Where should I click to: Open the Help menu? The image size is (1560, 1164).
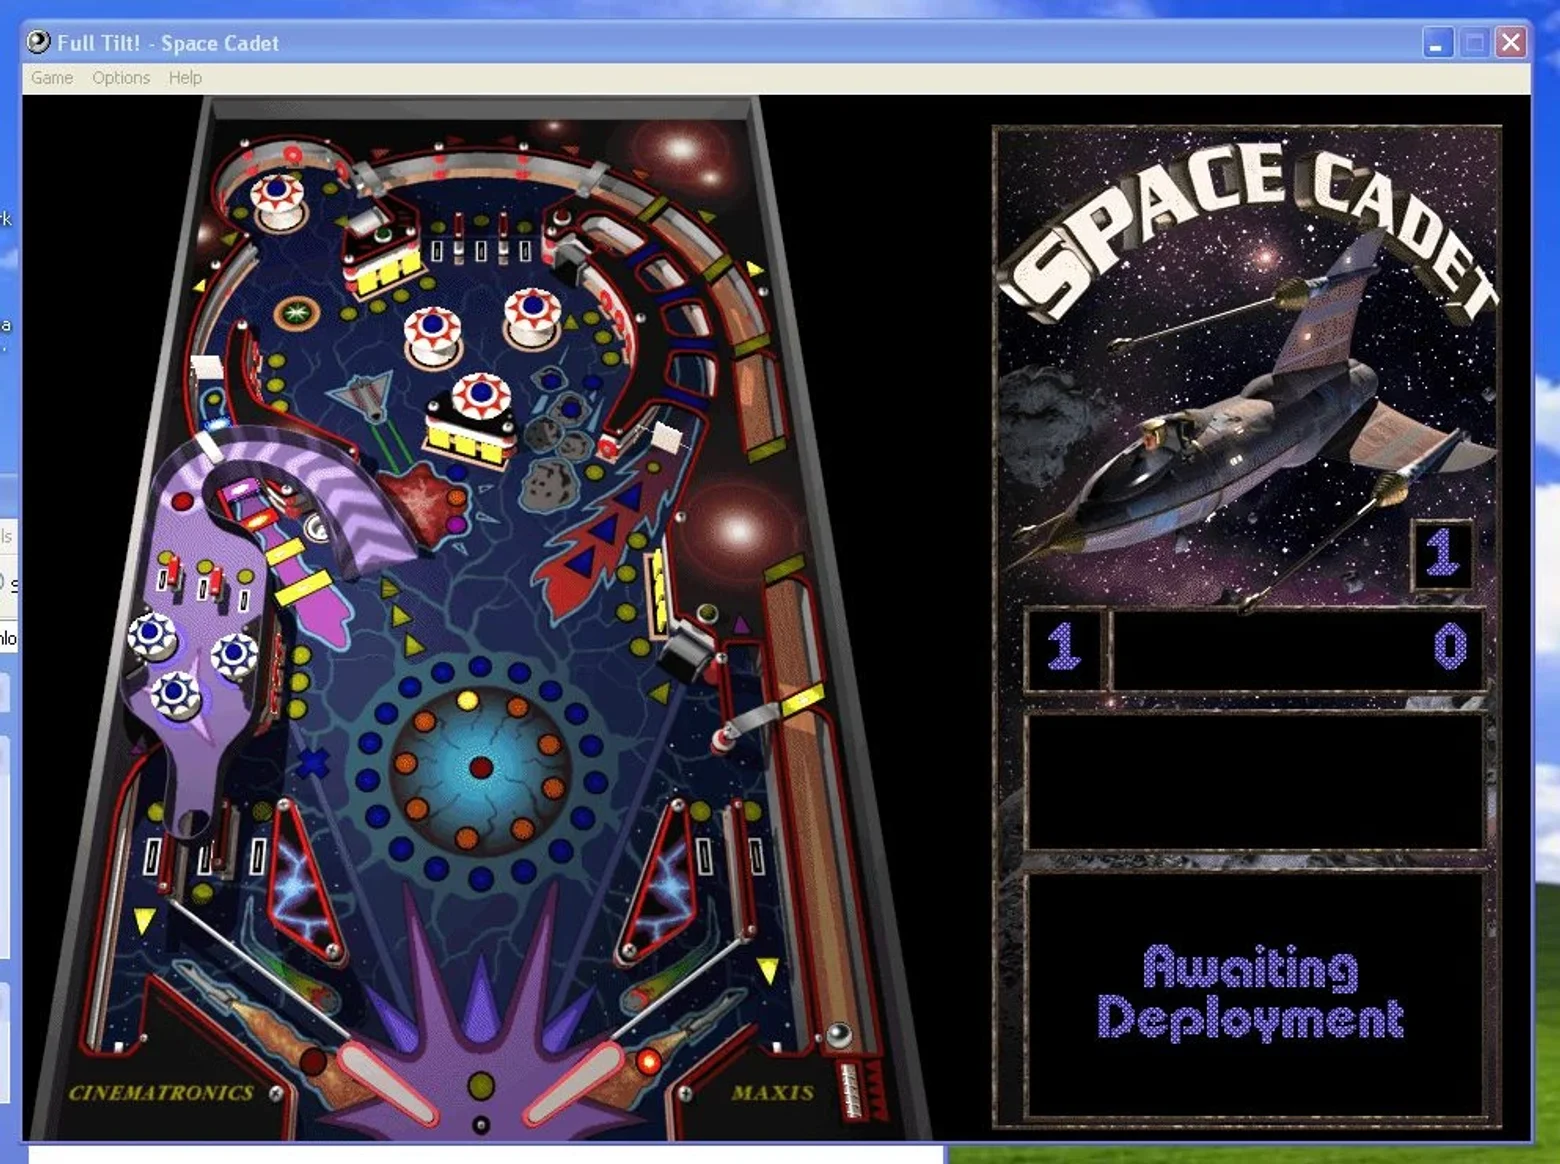185,78
